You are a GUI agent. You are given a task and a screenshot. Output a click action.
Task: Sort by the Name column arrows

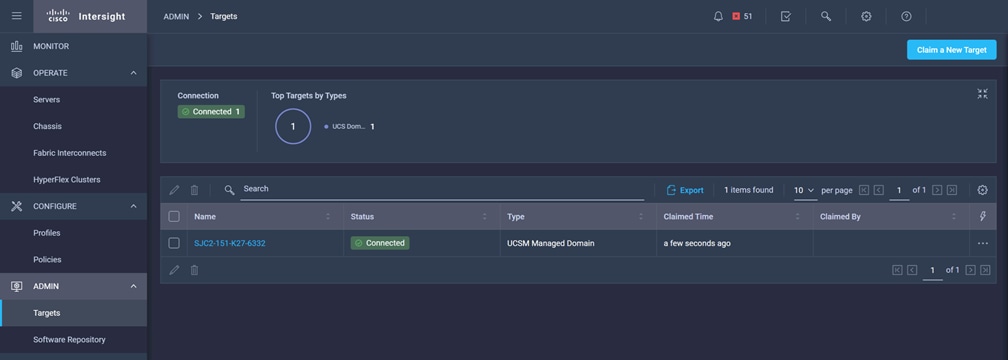(x=328, y=217)
